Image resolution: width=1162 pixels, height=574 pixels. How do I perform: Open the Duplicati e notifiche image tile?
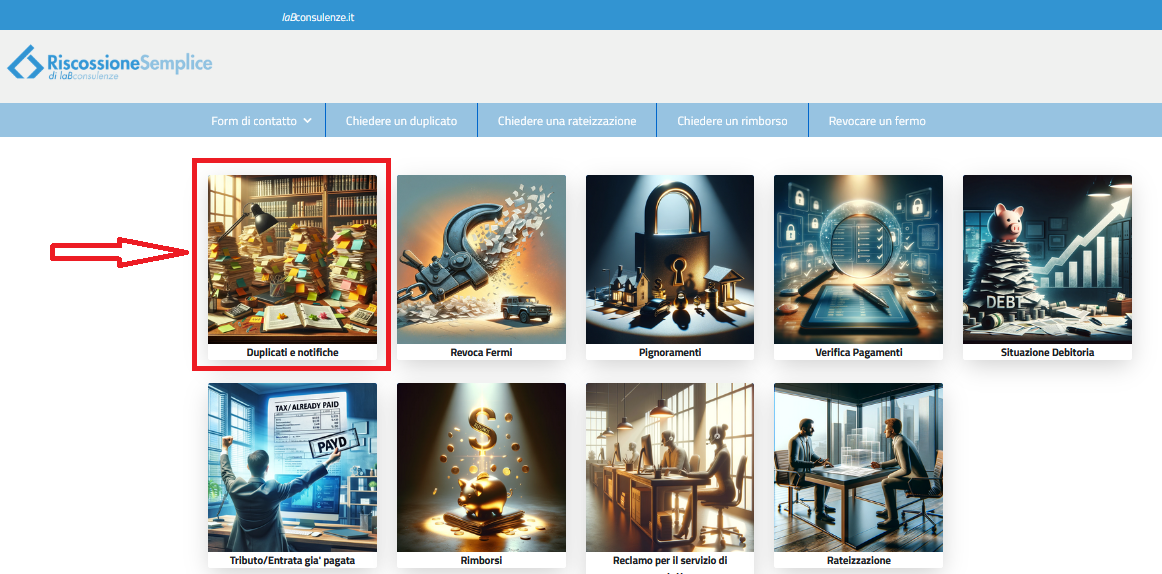coord(292,259)
